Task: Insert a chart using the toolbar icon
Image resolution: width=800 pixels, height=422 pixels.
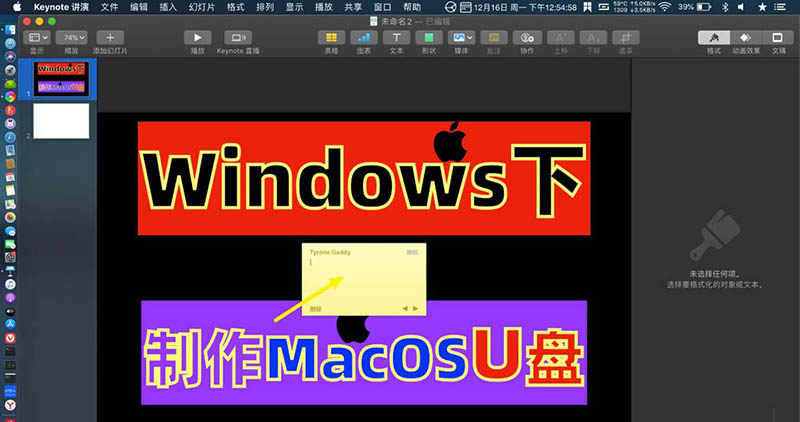Action: 363,37
